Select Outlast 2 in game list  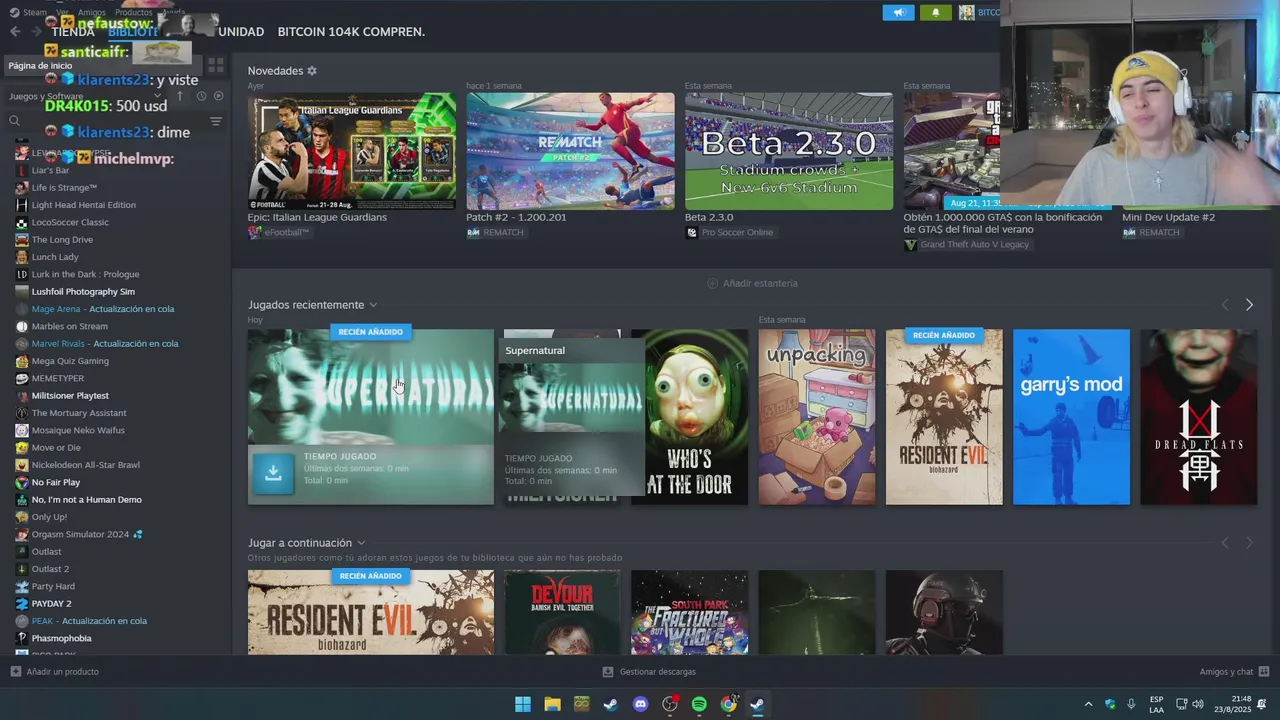[x=50, y=569]
